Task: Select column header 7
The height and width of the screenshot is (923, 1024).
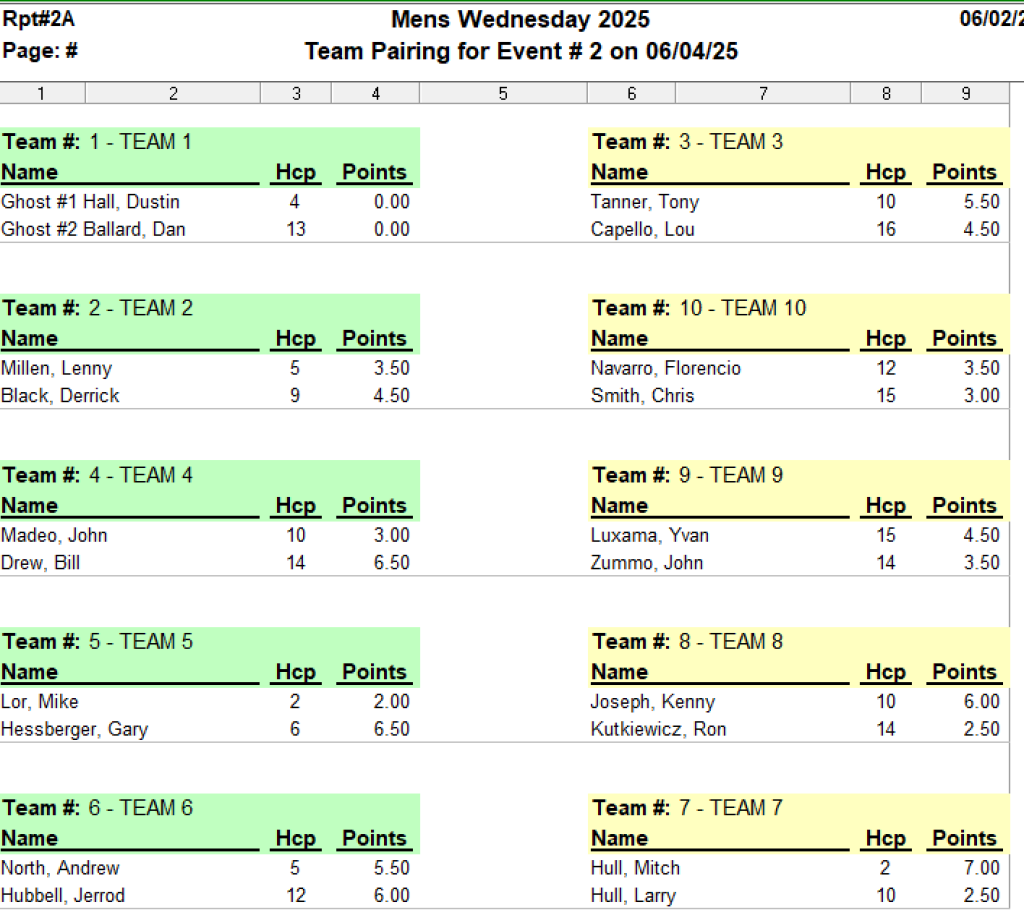Action: (x=763, y=93)
